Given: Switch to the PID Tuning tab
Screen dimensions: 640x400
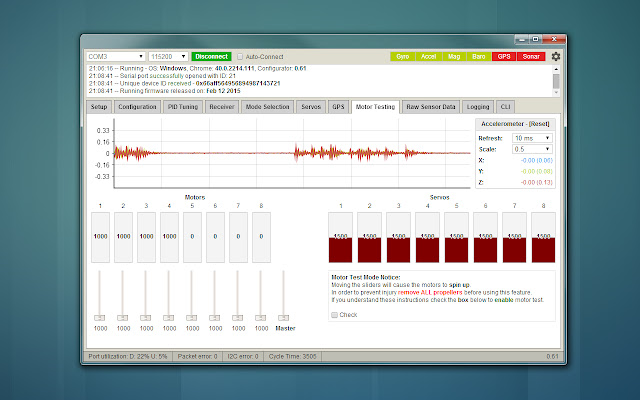Looking at the screenshot, I should point(182,105).
